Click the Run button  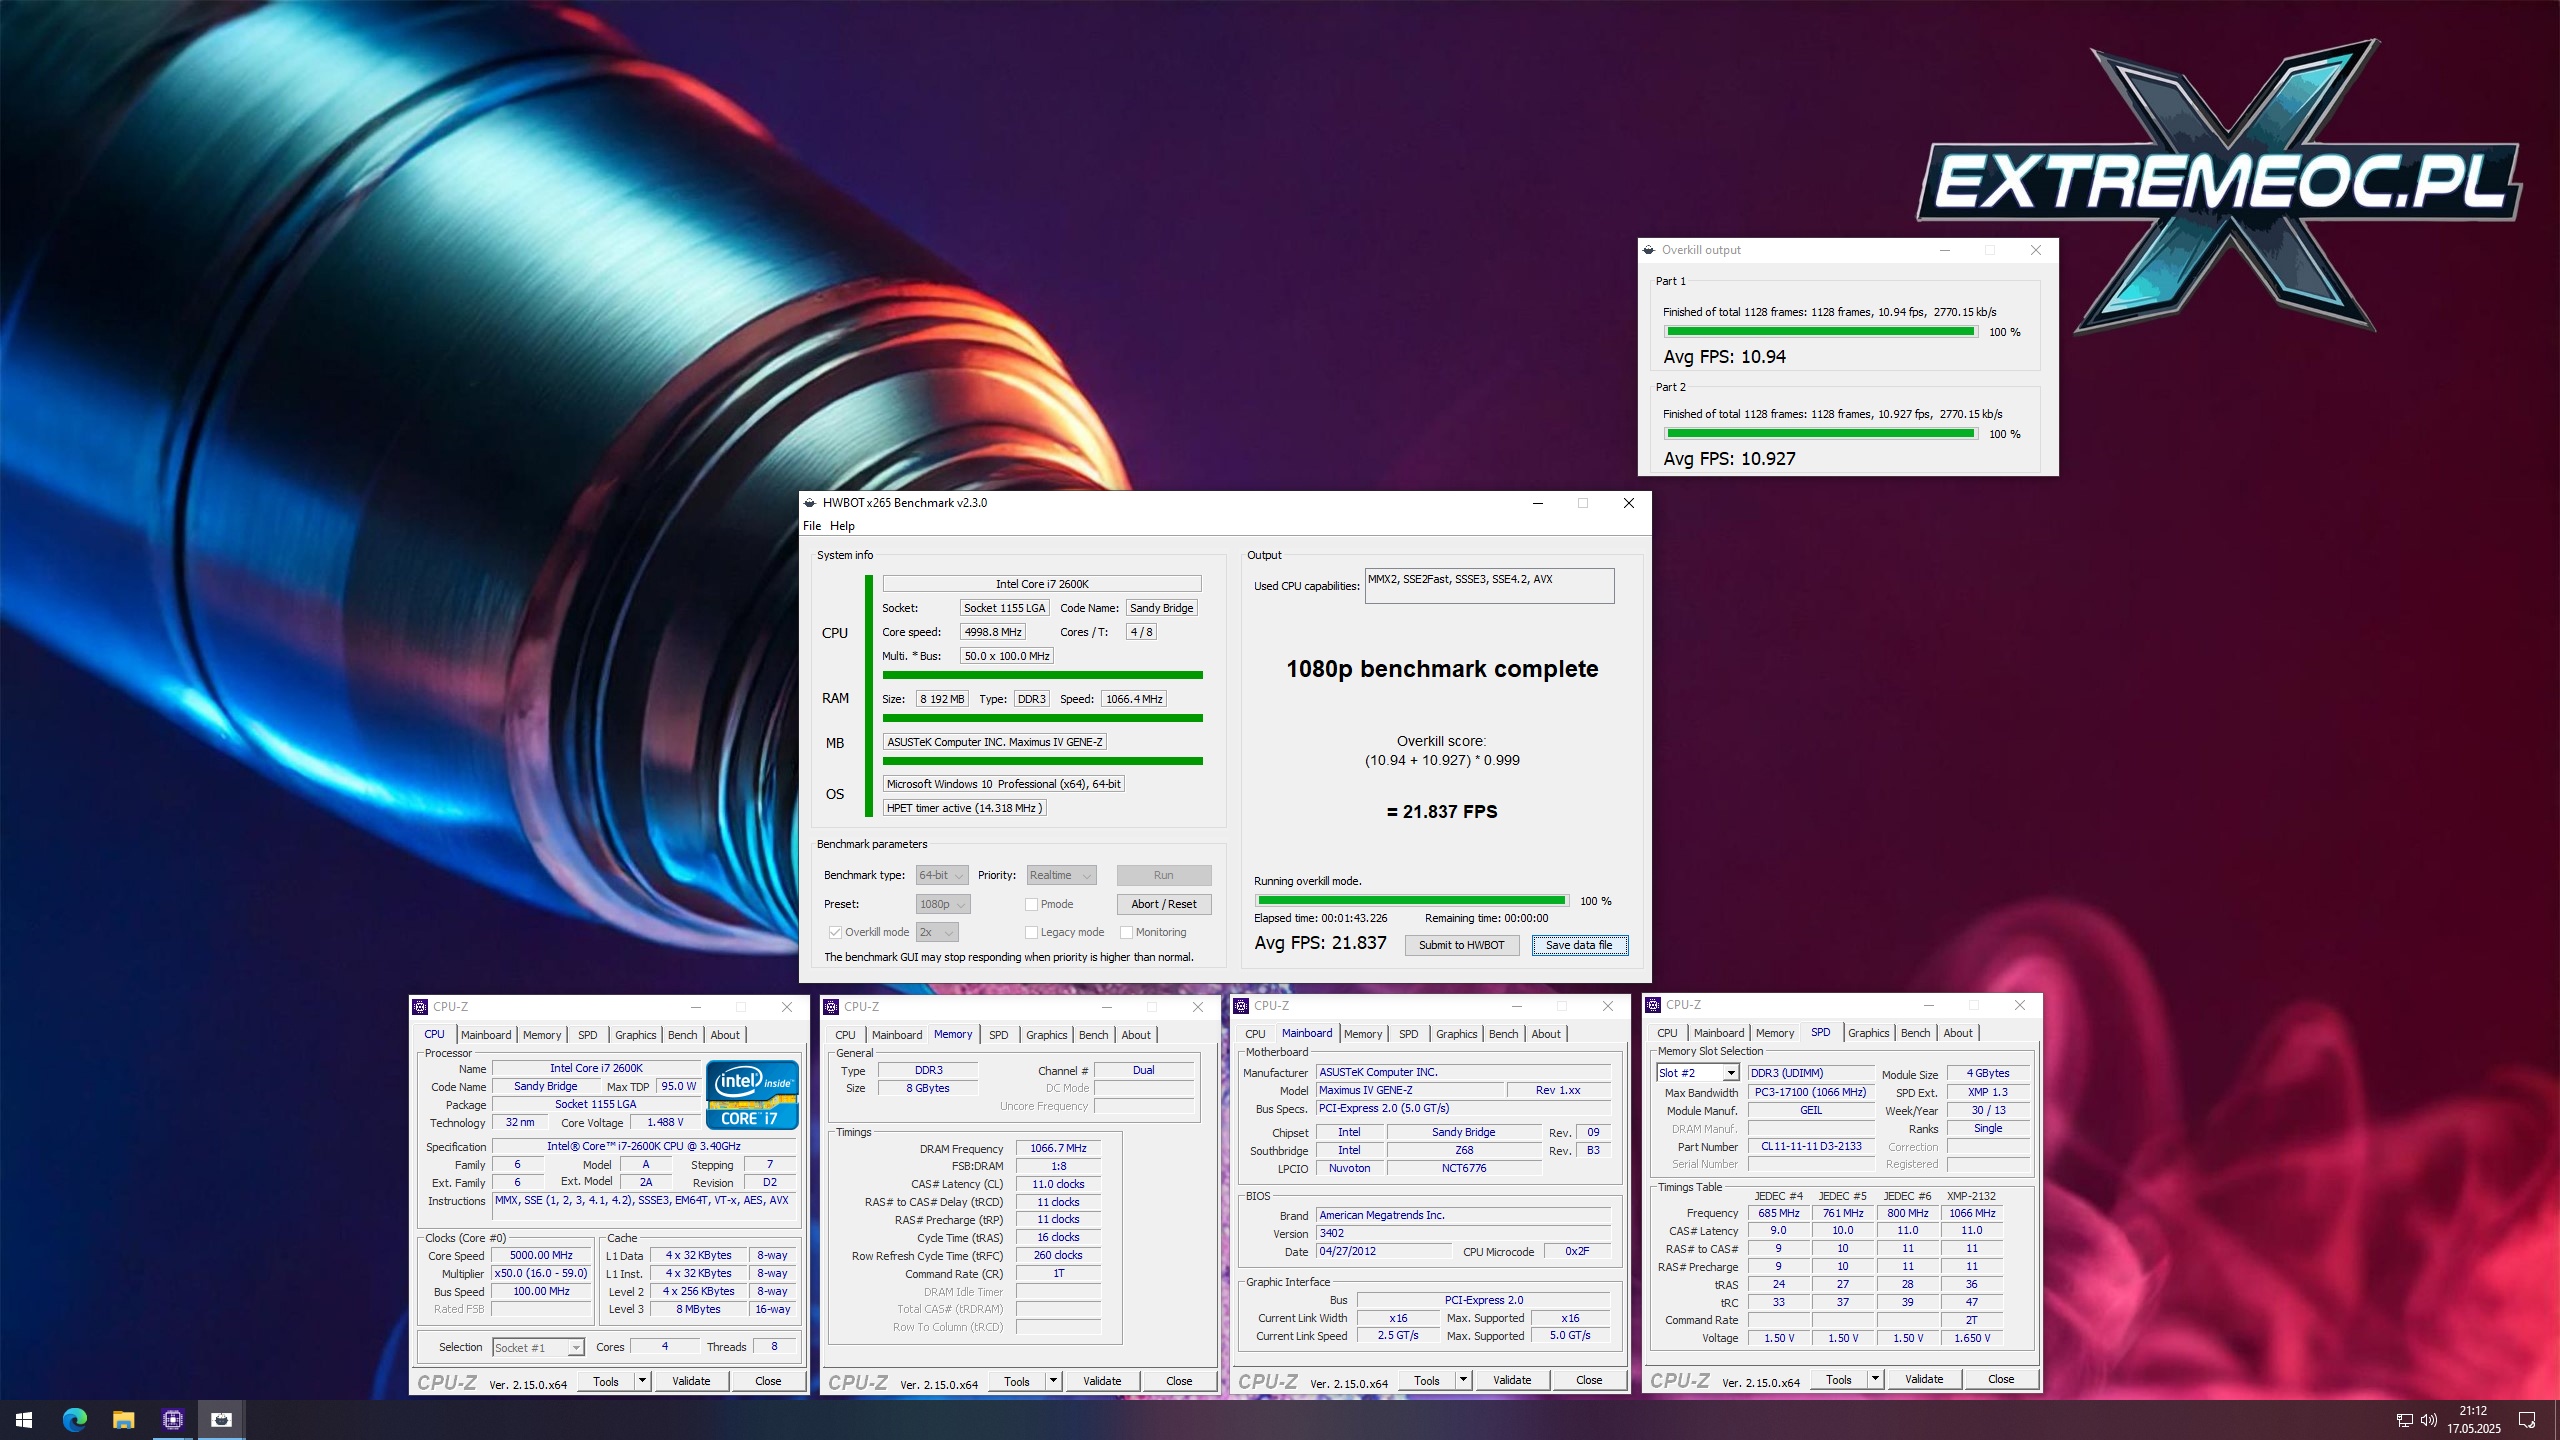point(1163,875)
